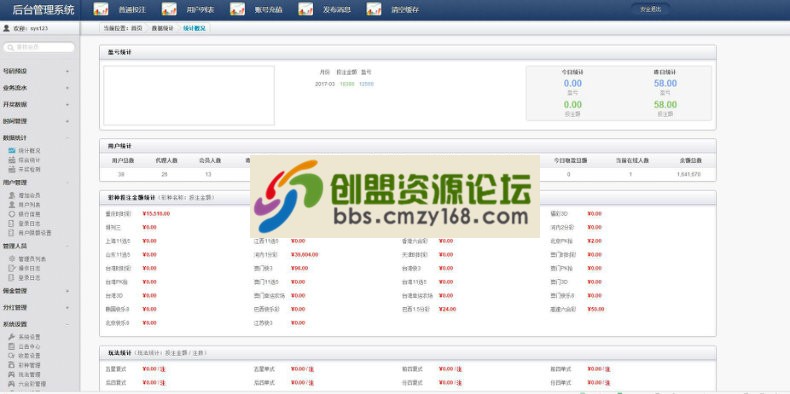Click the 当前在线人数 column header
Image resolution: width=790 pixels, height=394 pixels.
point(632,161)
